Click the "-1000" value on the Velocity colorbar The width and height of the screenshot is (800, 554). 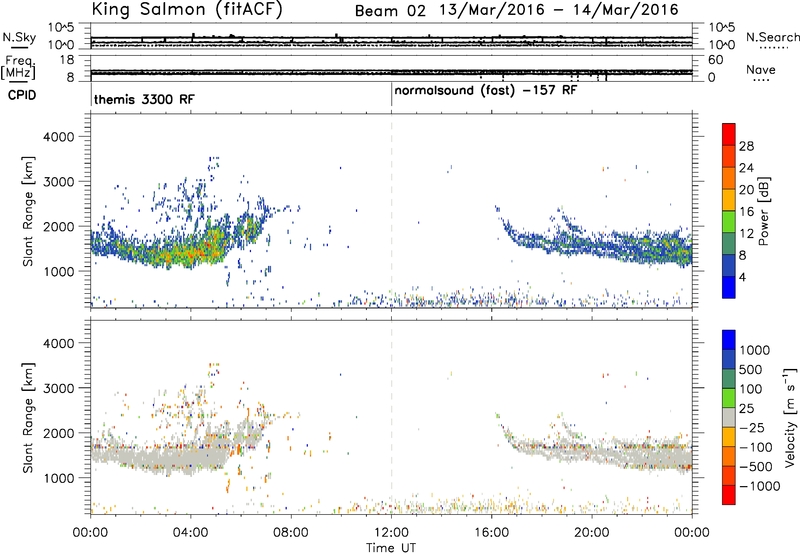pos(760,486)
